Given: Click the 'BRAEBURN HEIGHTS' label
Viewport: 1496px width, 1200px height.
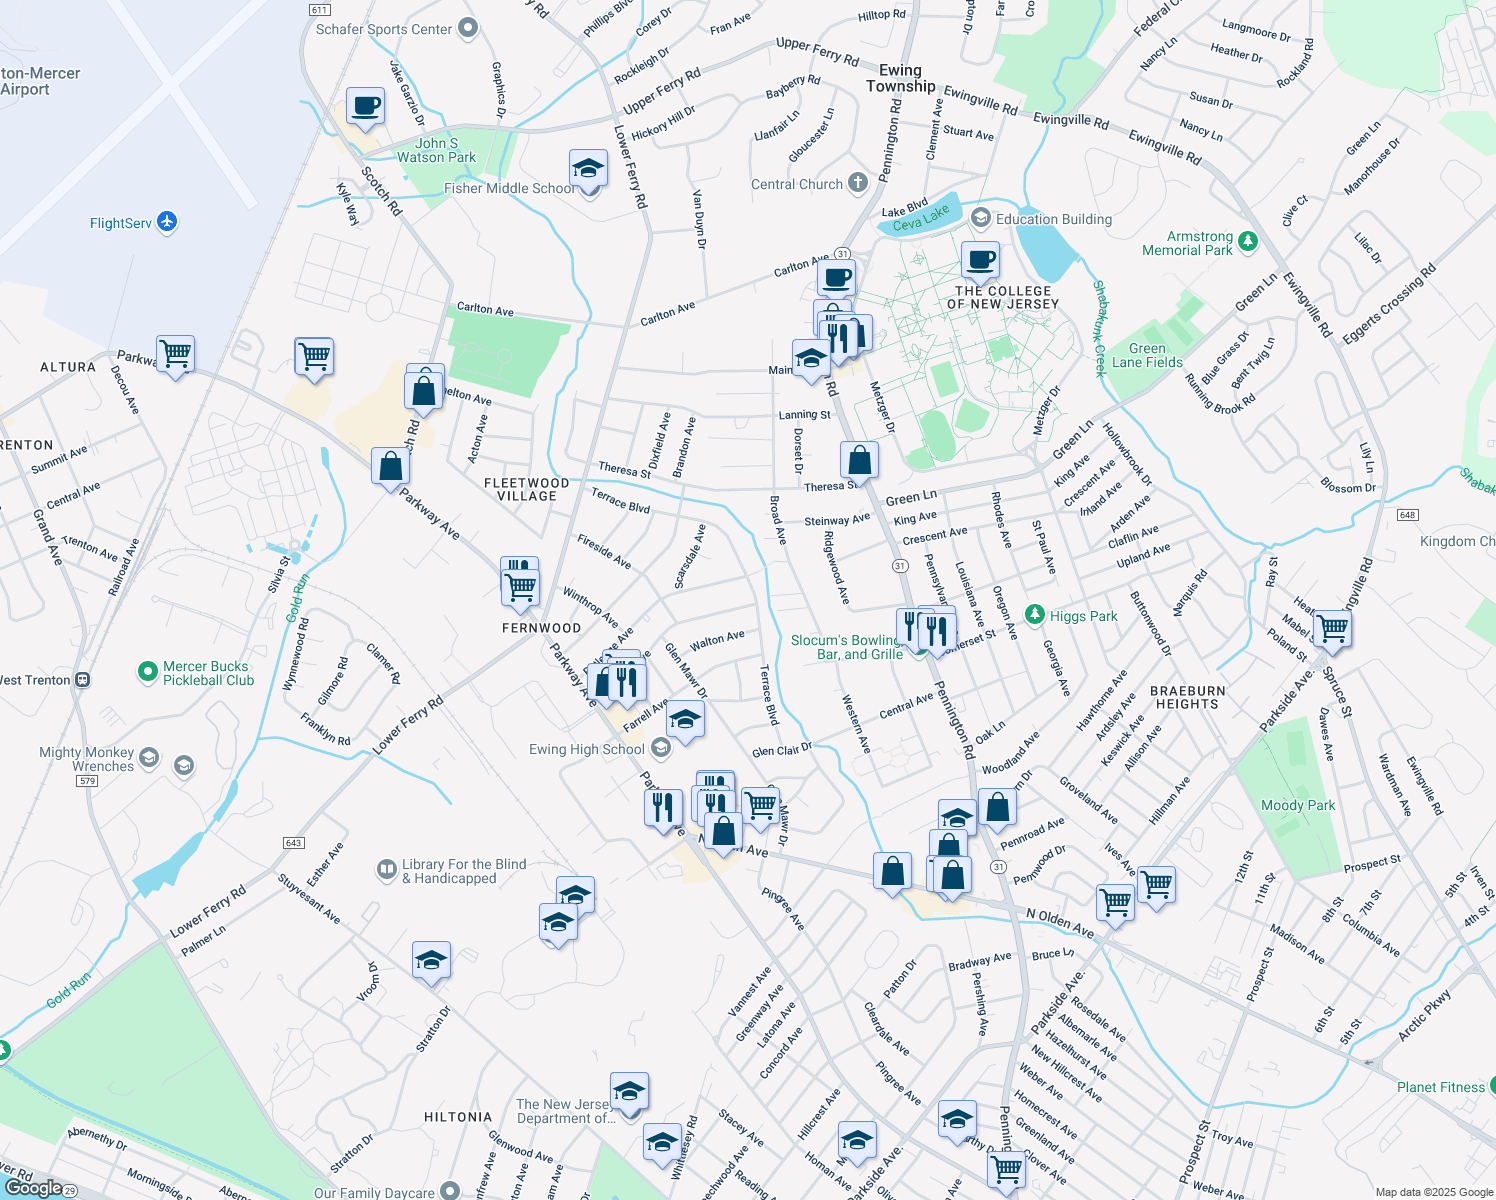Looking at the screenshot, I should [x=1187, y=697].
